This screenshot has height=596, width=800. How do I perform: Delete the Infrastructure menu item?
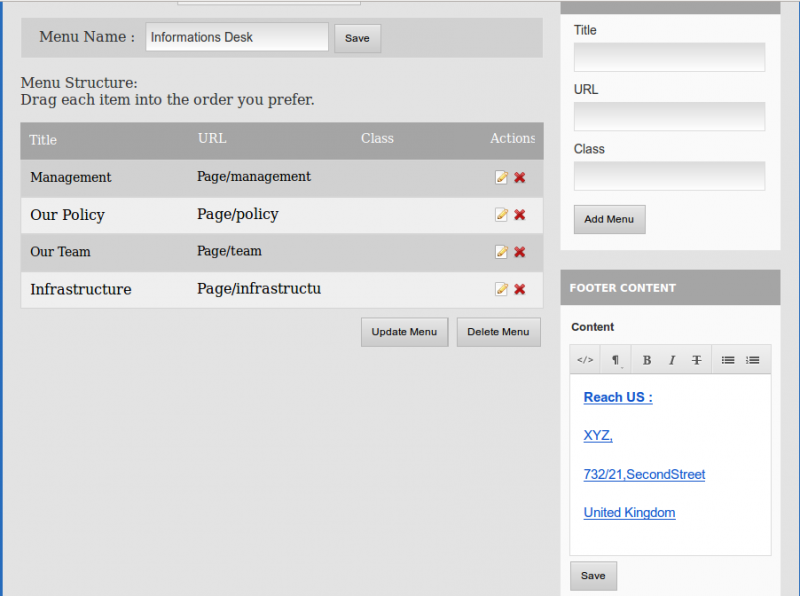pyautogui.click(x=520, y=289)
